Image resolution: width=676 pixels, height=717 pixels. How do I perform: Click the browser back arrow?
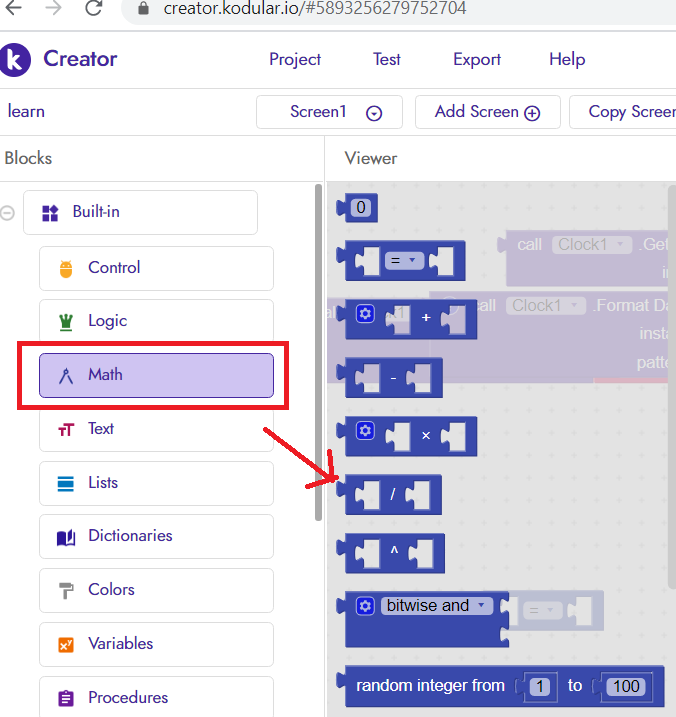[x=13, y=8]
